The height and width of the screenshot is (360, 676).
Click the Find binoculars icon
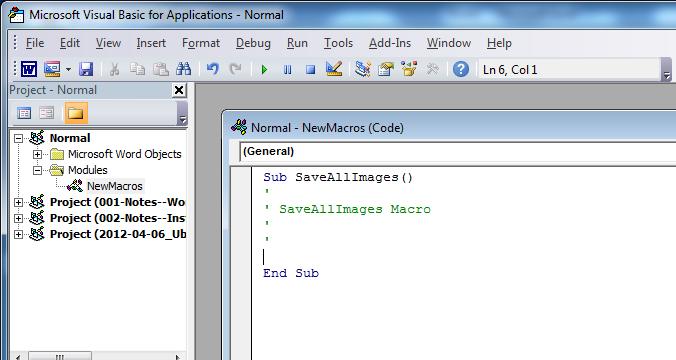point(184,69)
